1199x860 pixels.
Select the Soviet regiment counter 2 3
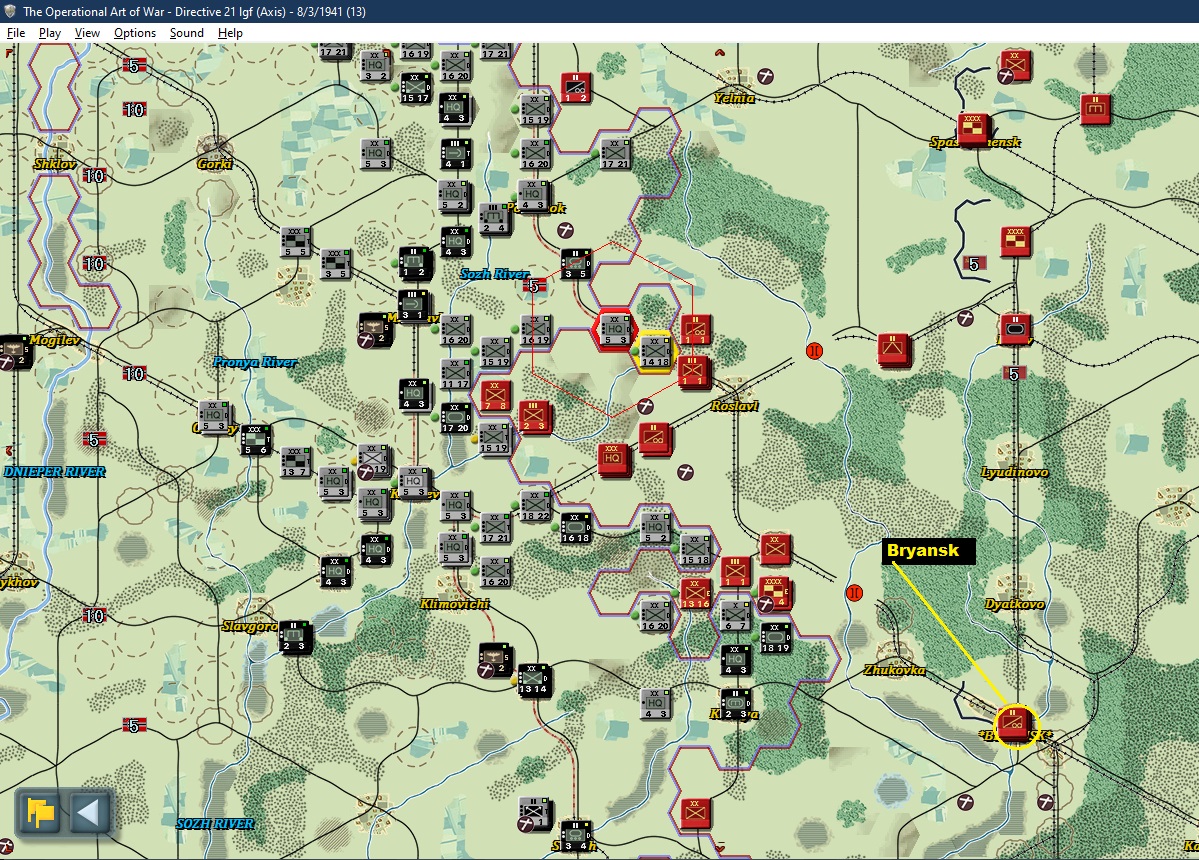[x=535, y=417]
